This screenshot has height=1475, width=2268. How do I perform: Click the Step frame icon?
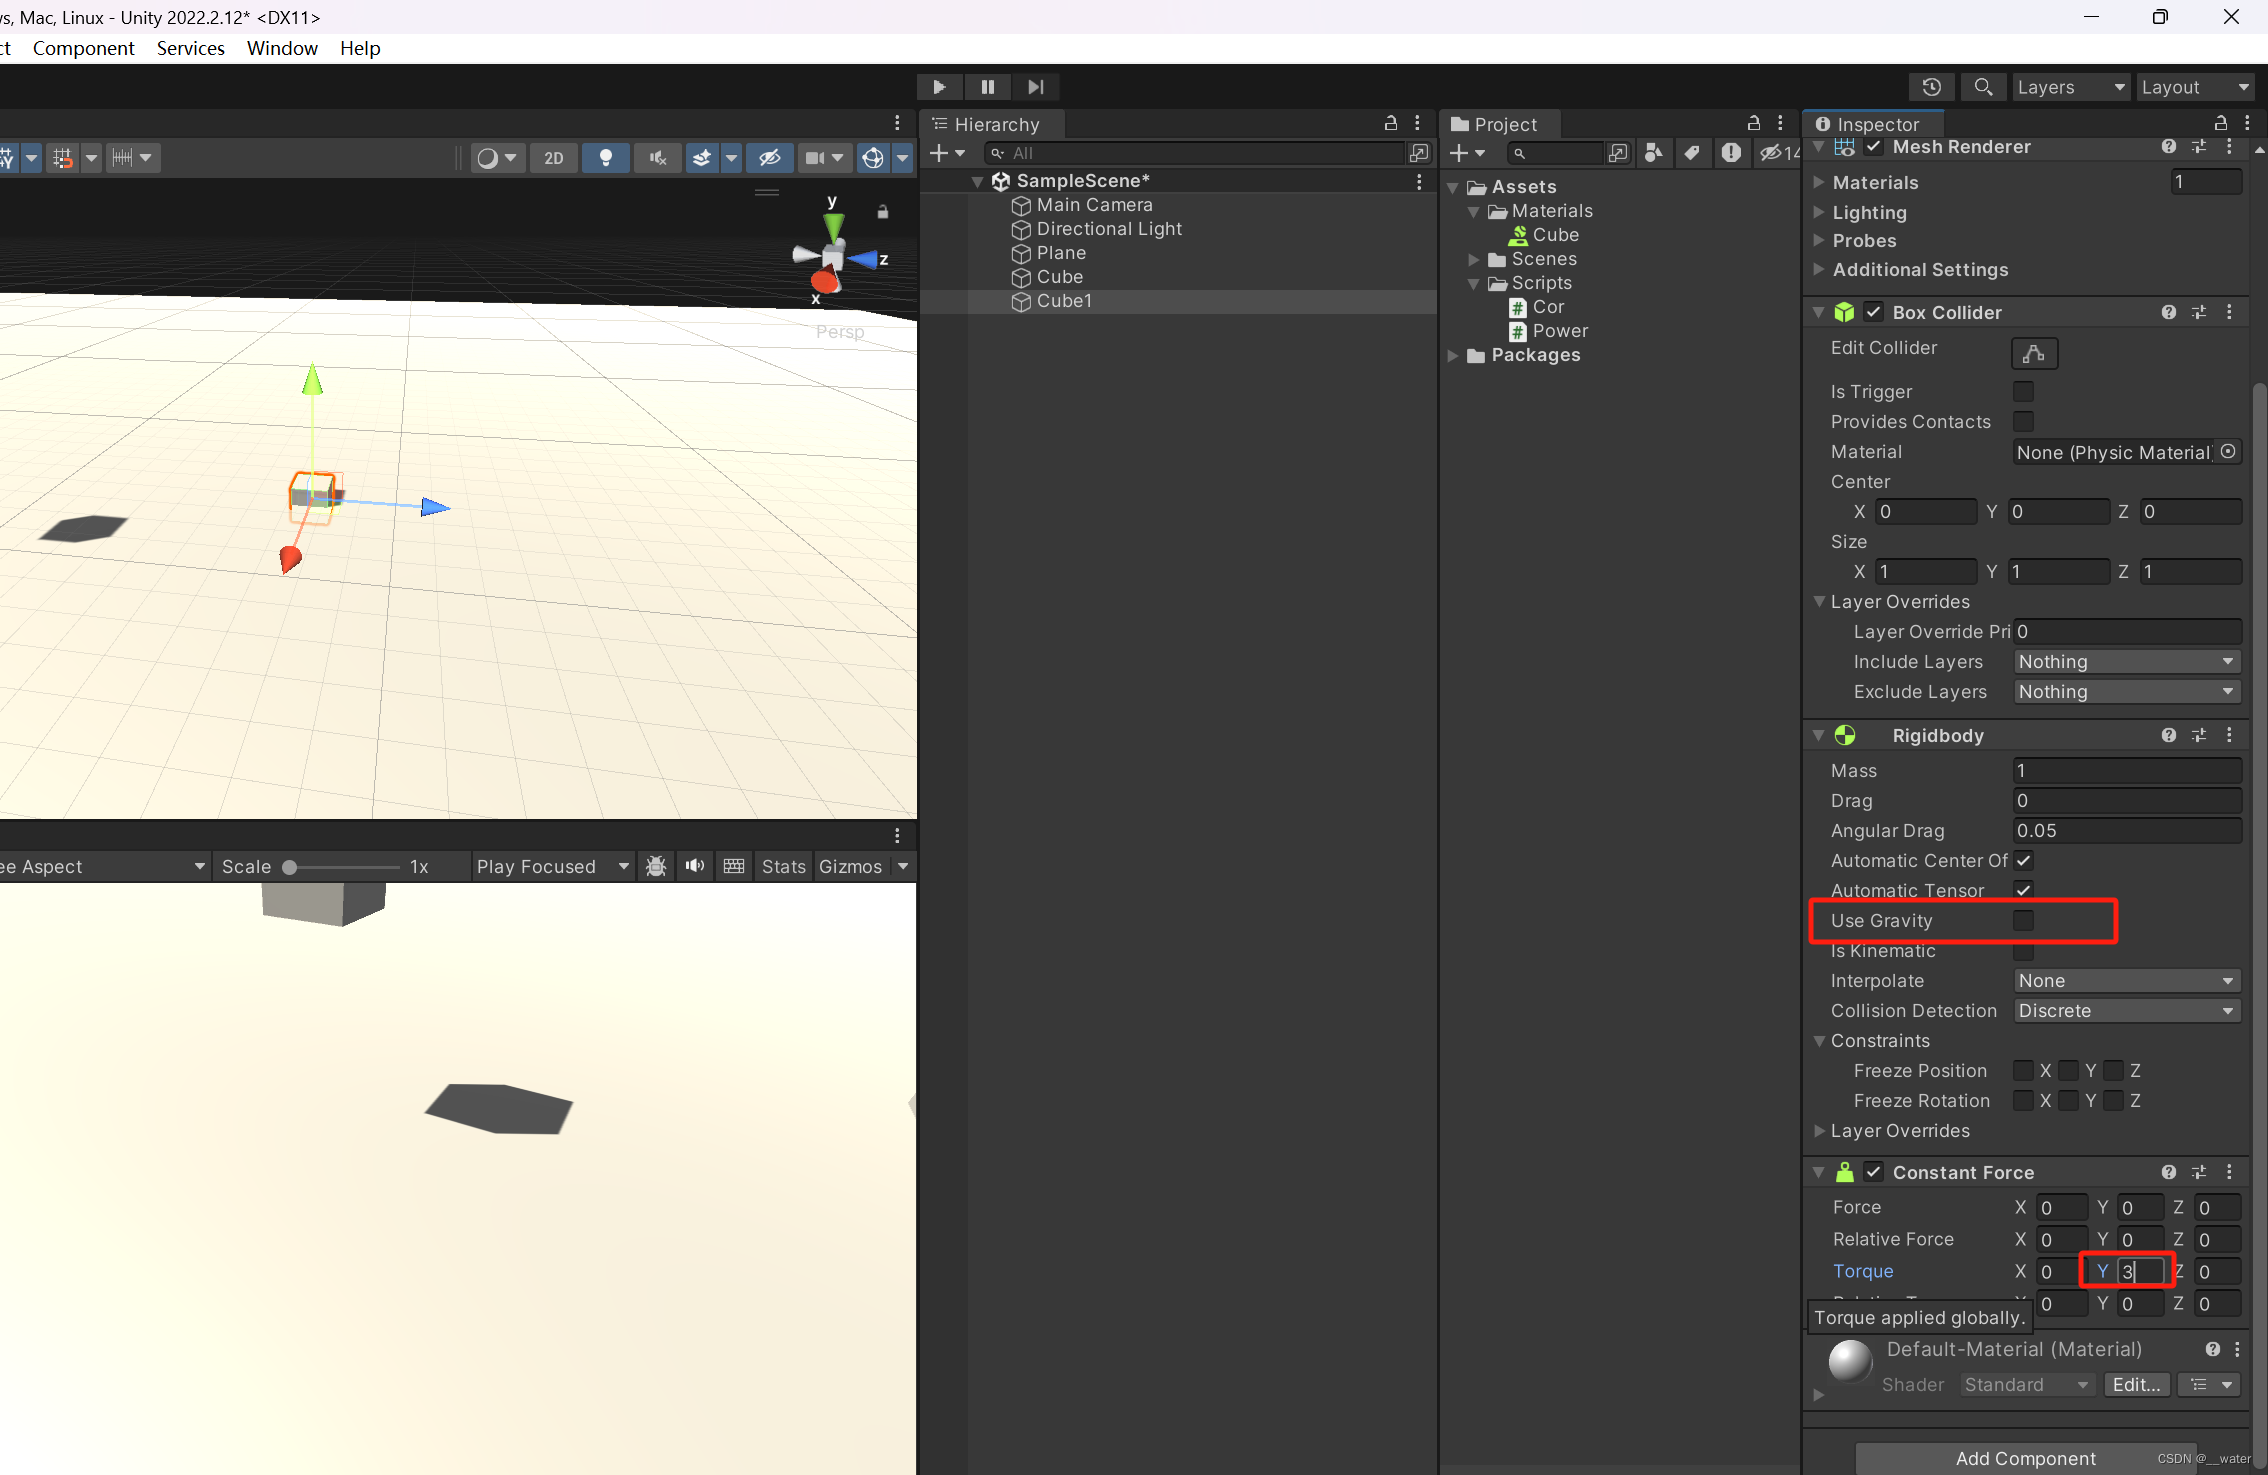coord(1036,87)
